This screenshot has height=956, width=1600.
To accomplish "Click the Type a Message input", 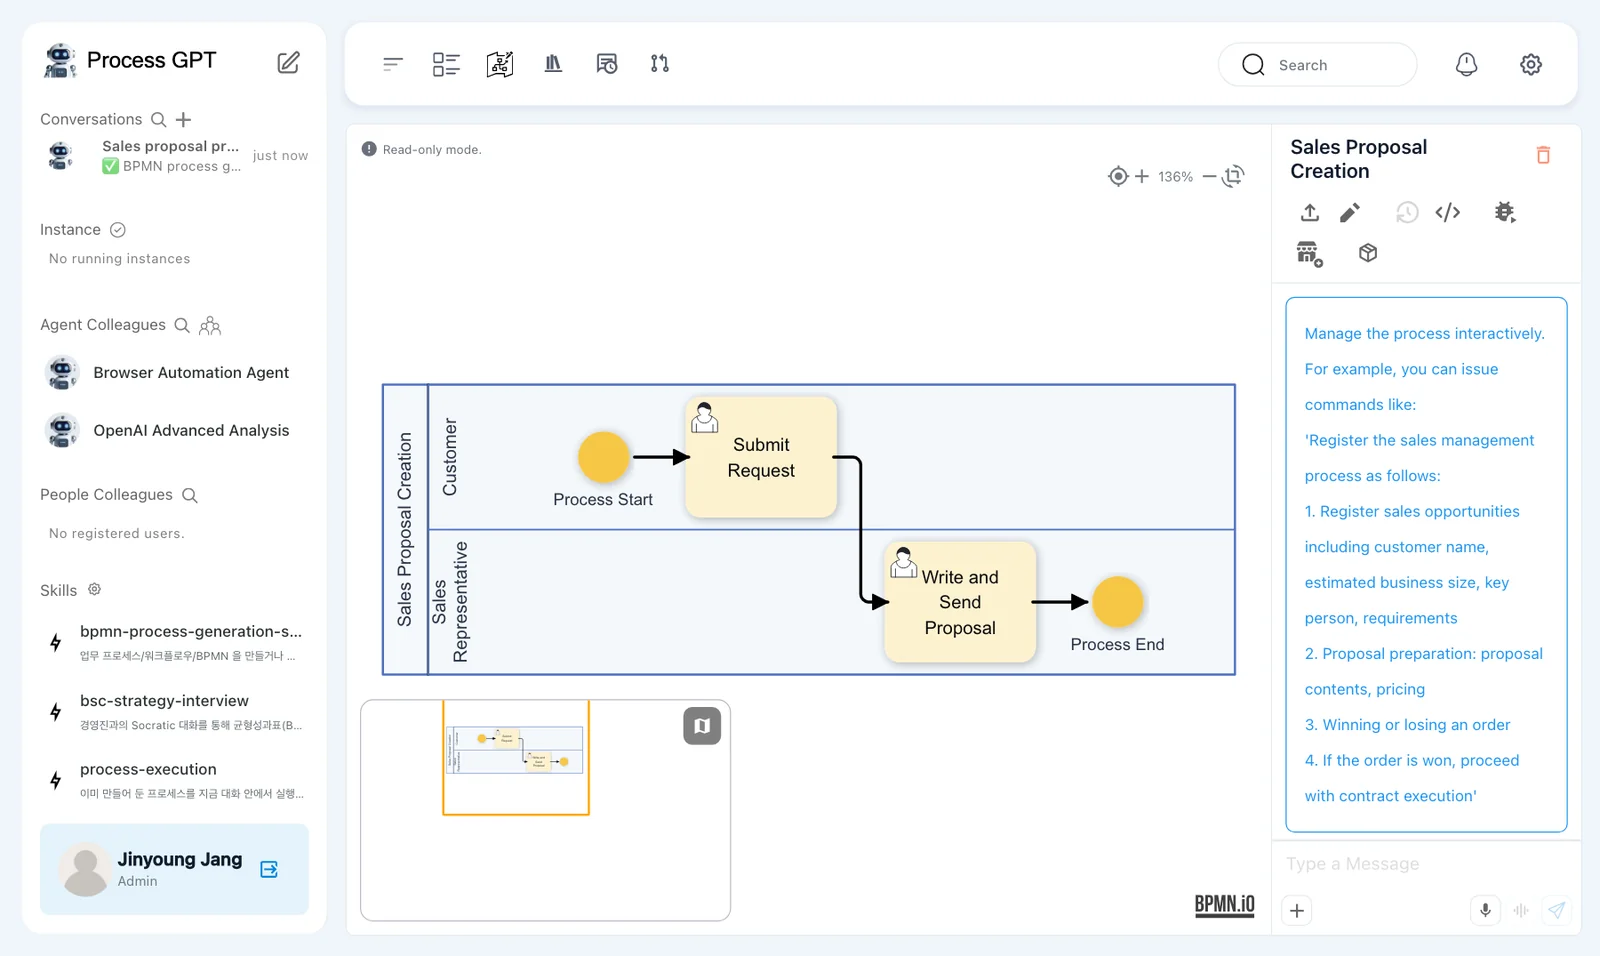I will pyautogui.click(x=1426, y=864).
